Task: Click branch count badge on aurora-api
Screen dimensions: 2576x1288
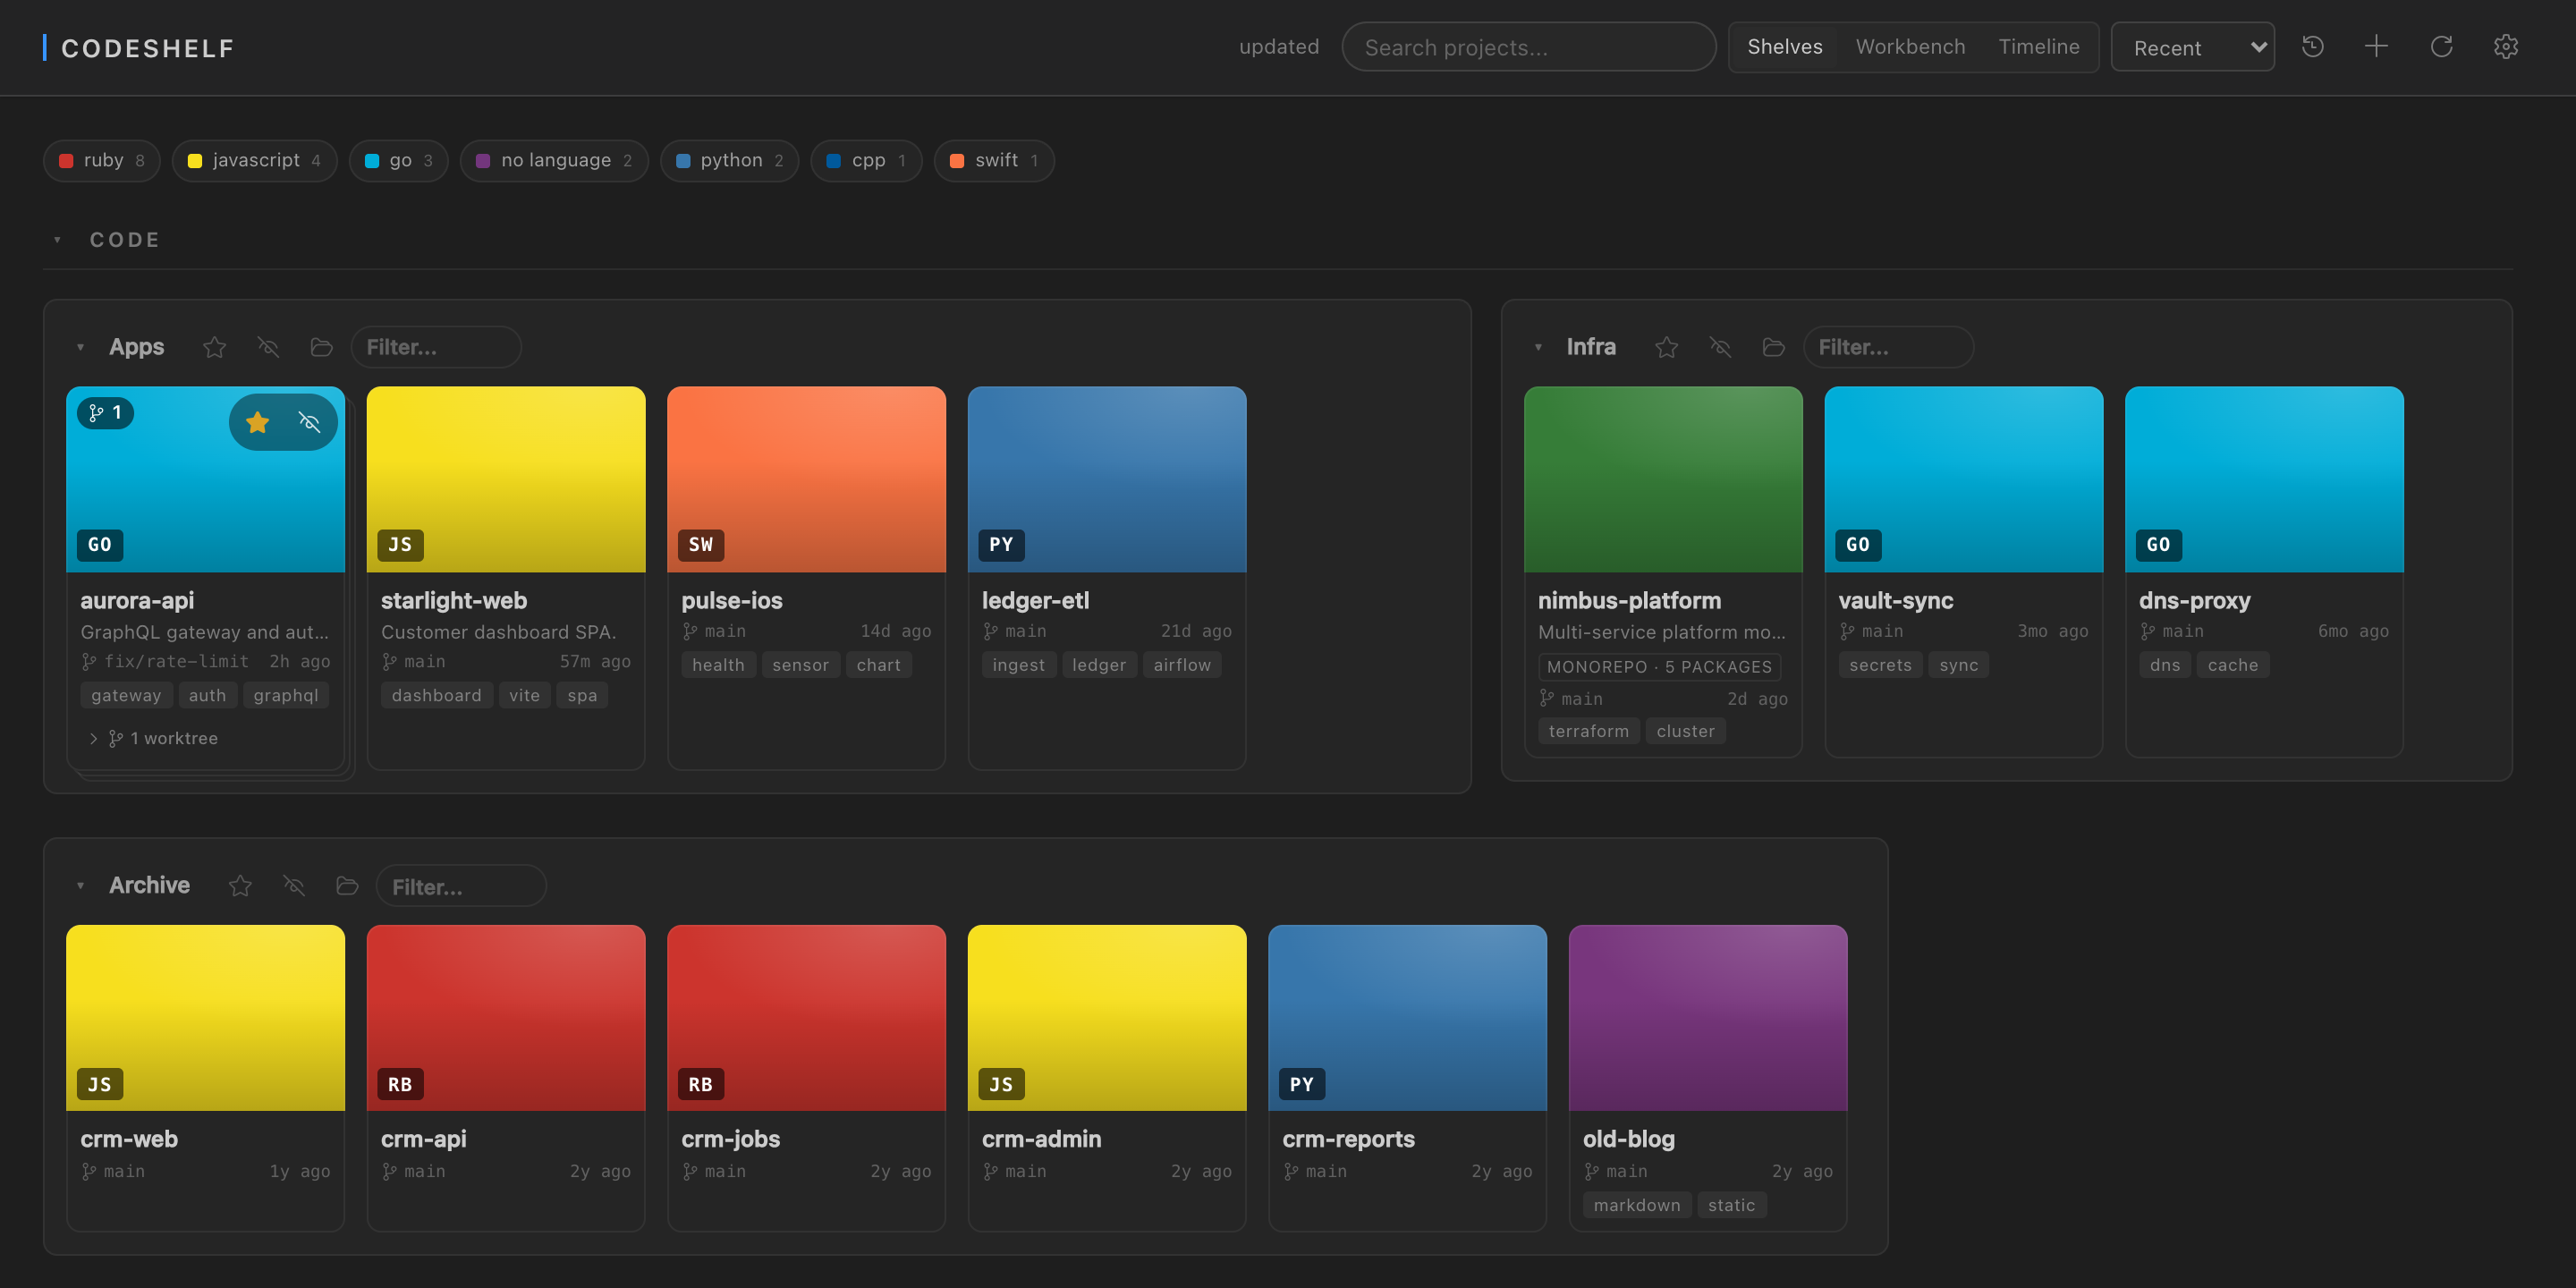Action: pos(105,413)
